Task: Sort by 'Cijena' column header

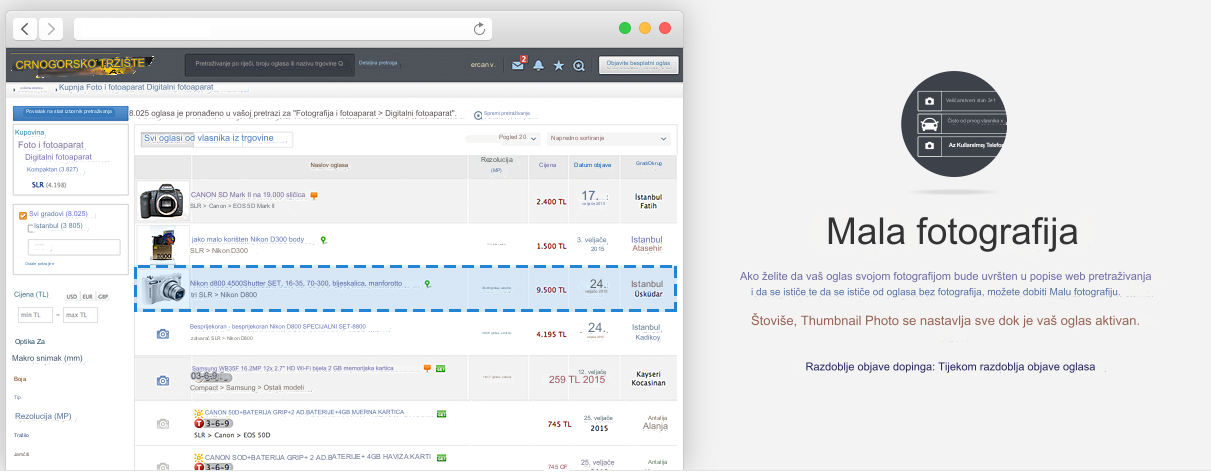Action: [x=548, y=165]
